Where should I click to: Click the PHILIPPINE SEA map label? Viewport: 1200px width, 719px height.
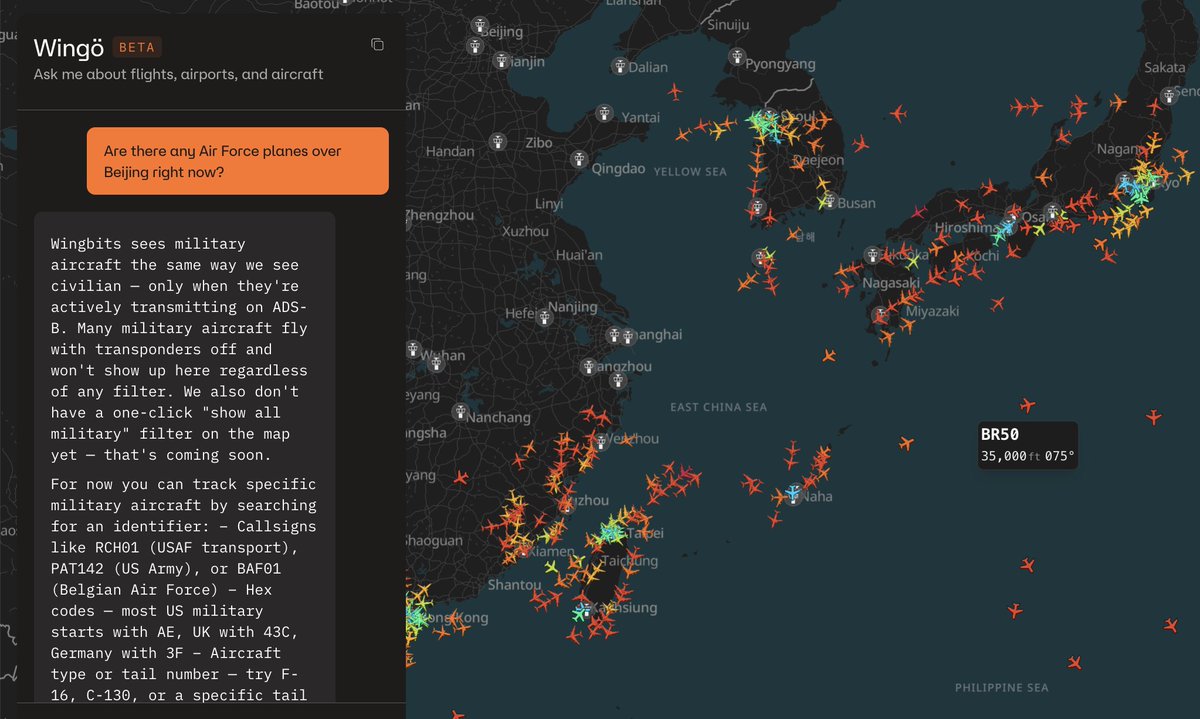(1002, 687)
